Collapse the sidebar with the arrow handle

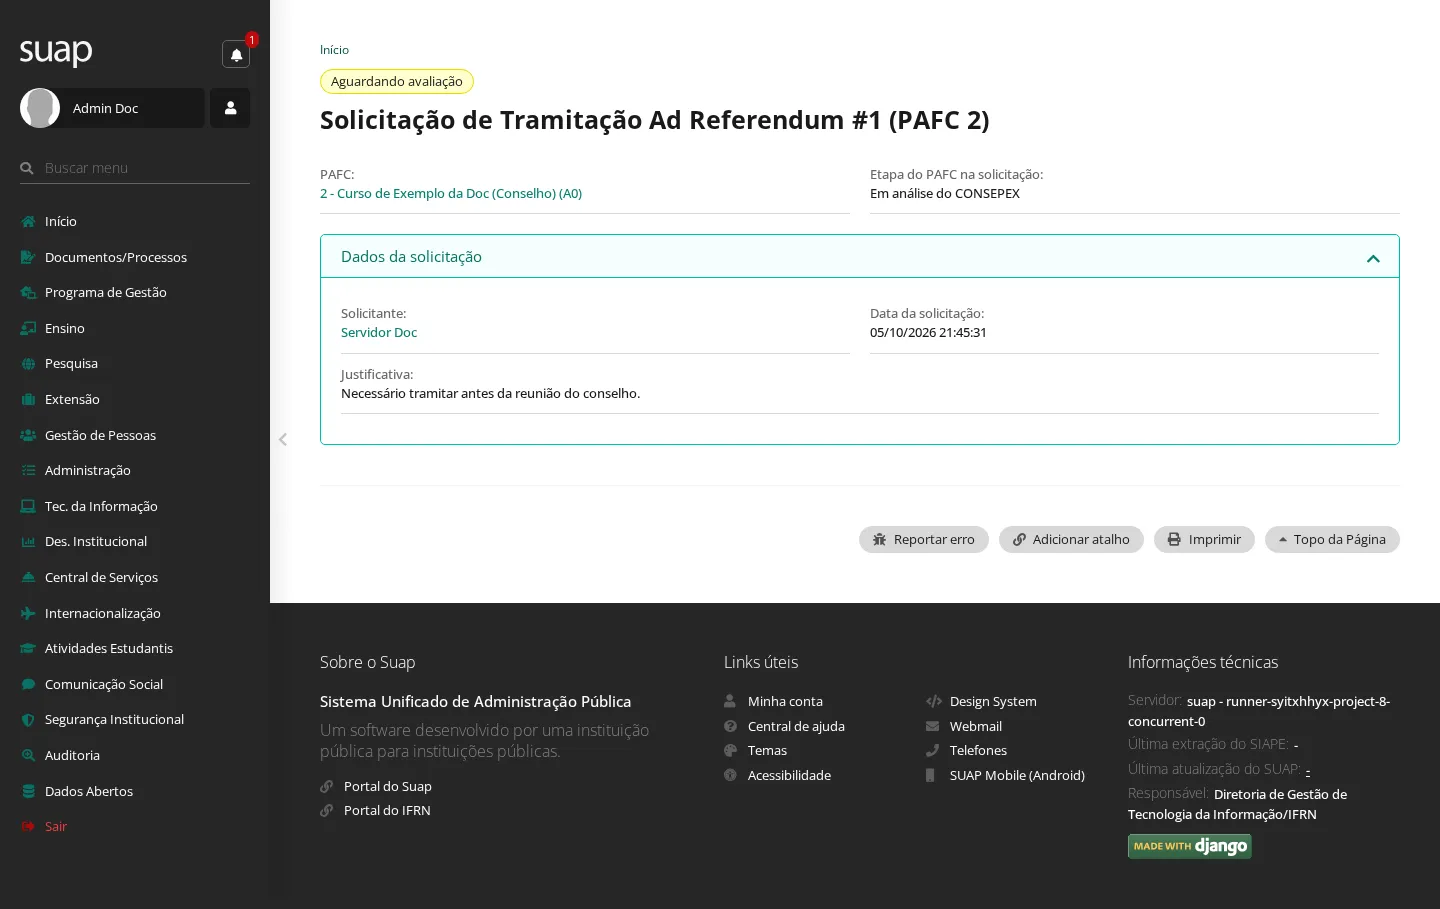click(x=283, y=439)
